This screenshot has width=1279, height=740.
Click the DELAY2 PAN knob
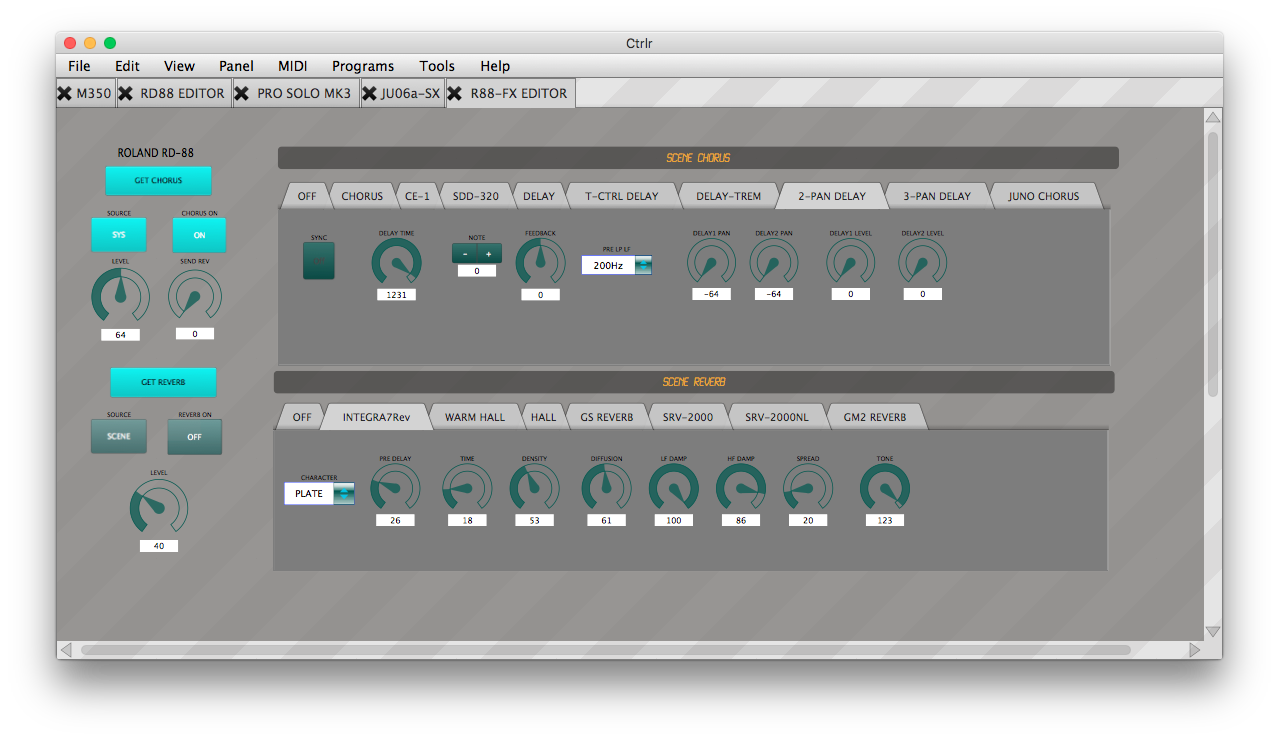[773, 264]
